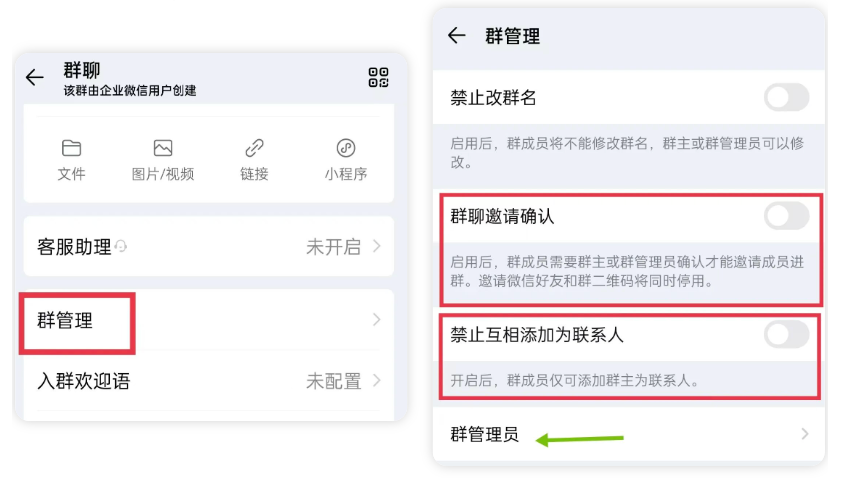Open the 文件 folder icon
This screenshot has width=844, height=478.
(71, 149)
